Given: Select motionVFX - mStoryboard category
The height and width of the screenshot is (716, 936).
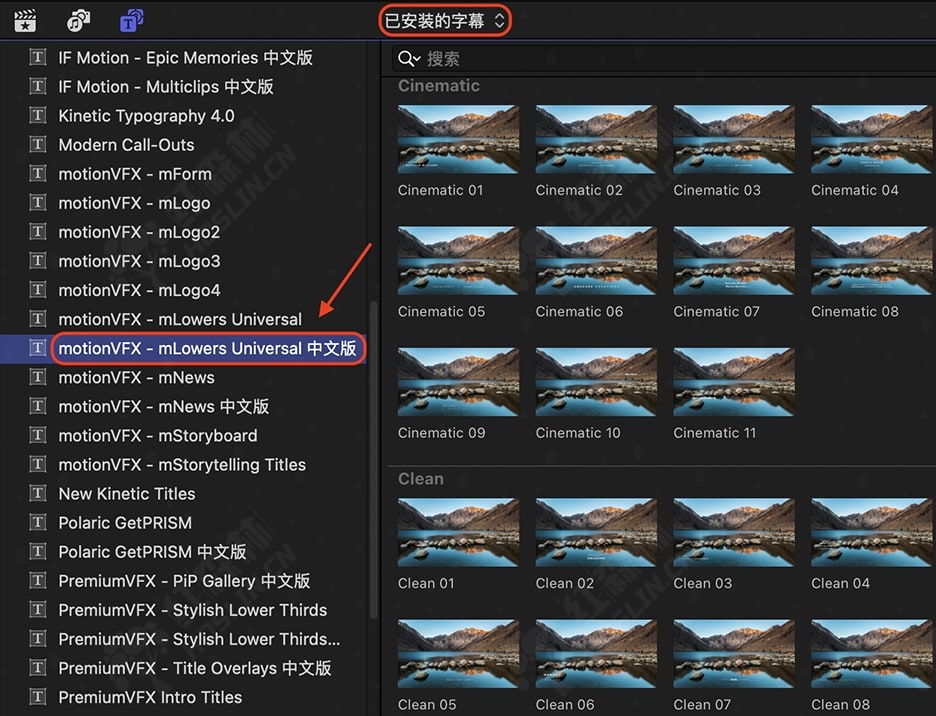Looking at the screenshot, I should [158, 435].
